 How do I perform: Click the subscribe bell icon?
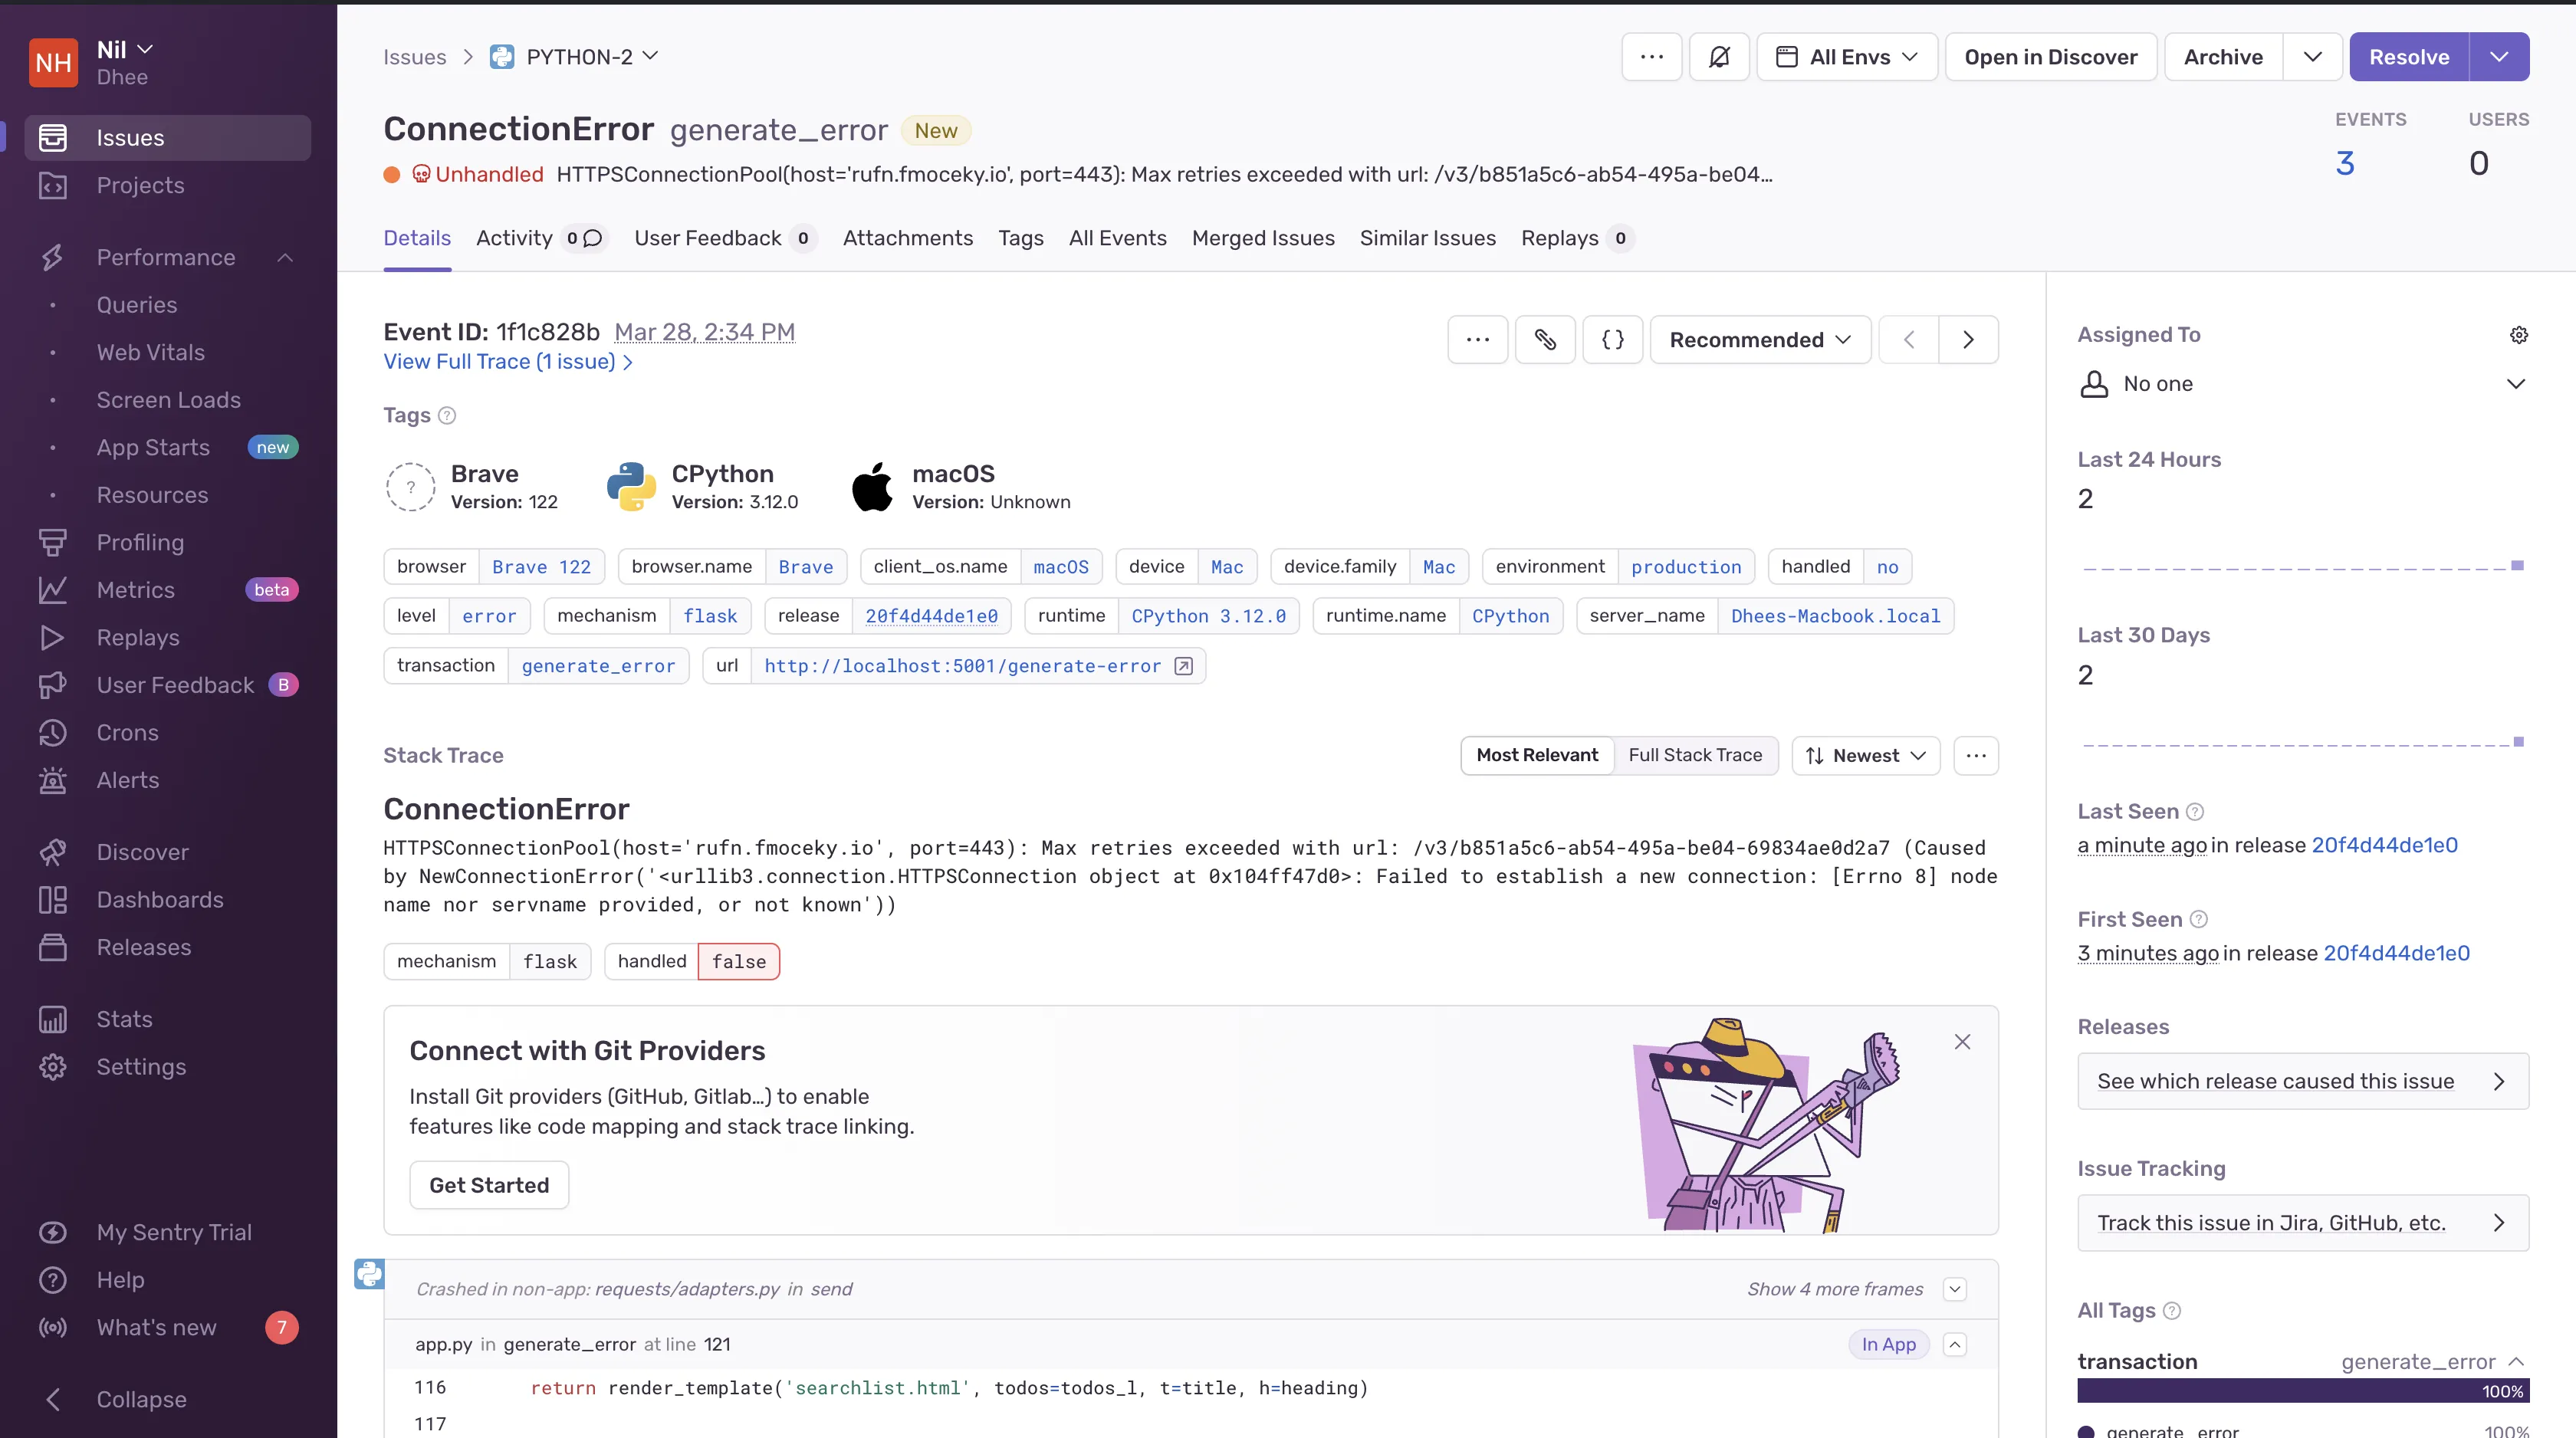(x=1720, y=57)
